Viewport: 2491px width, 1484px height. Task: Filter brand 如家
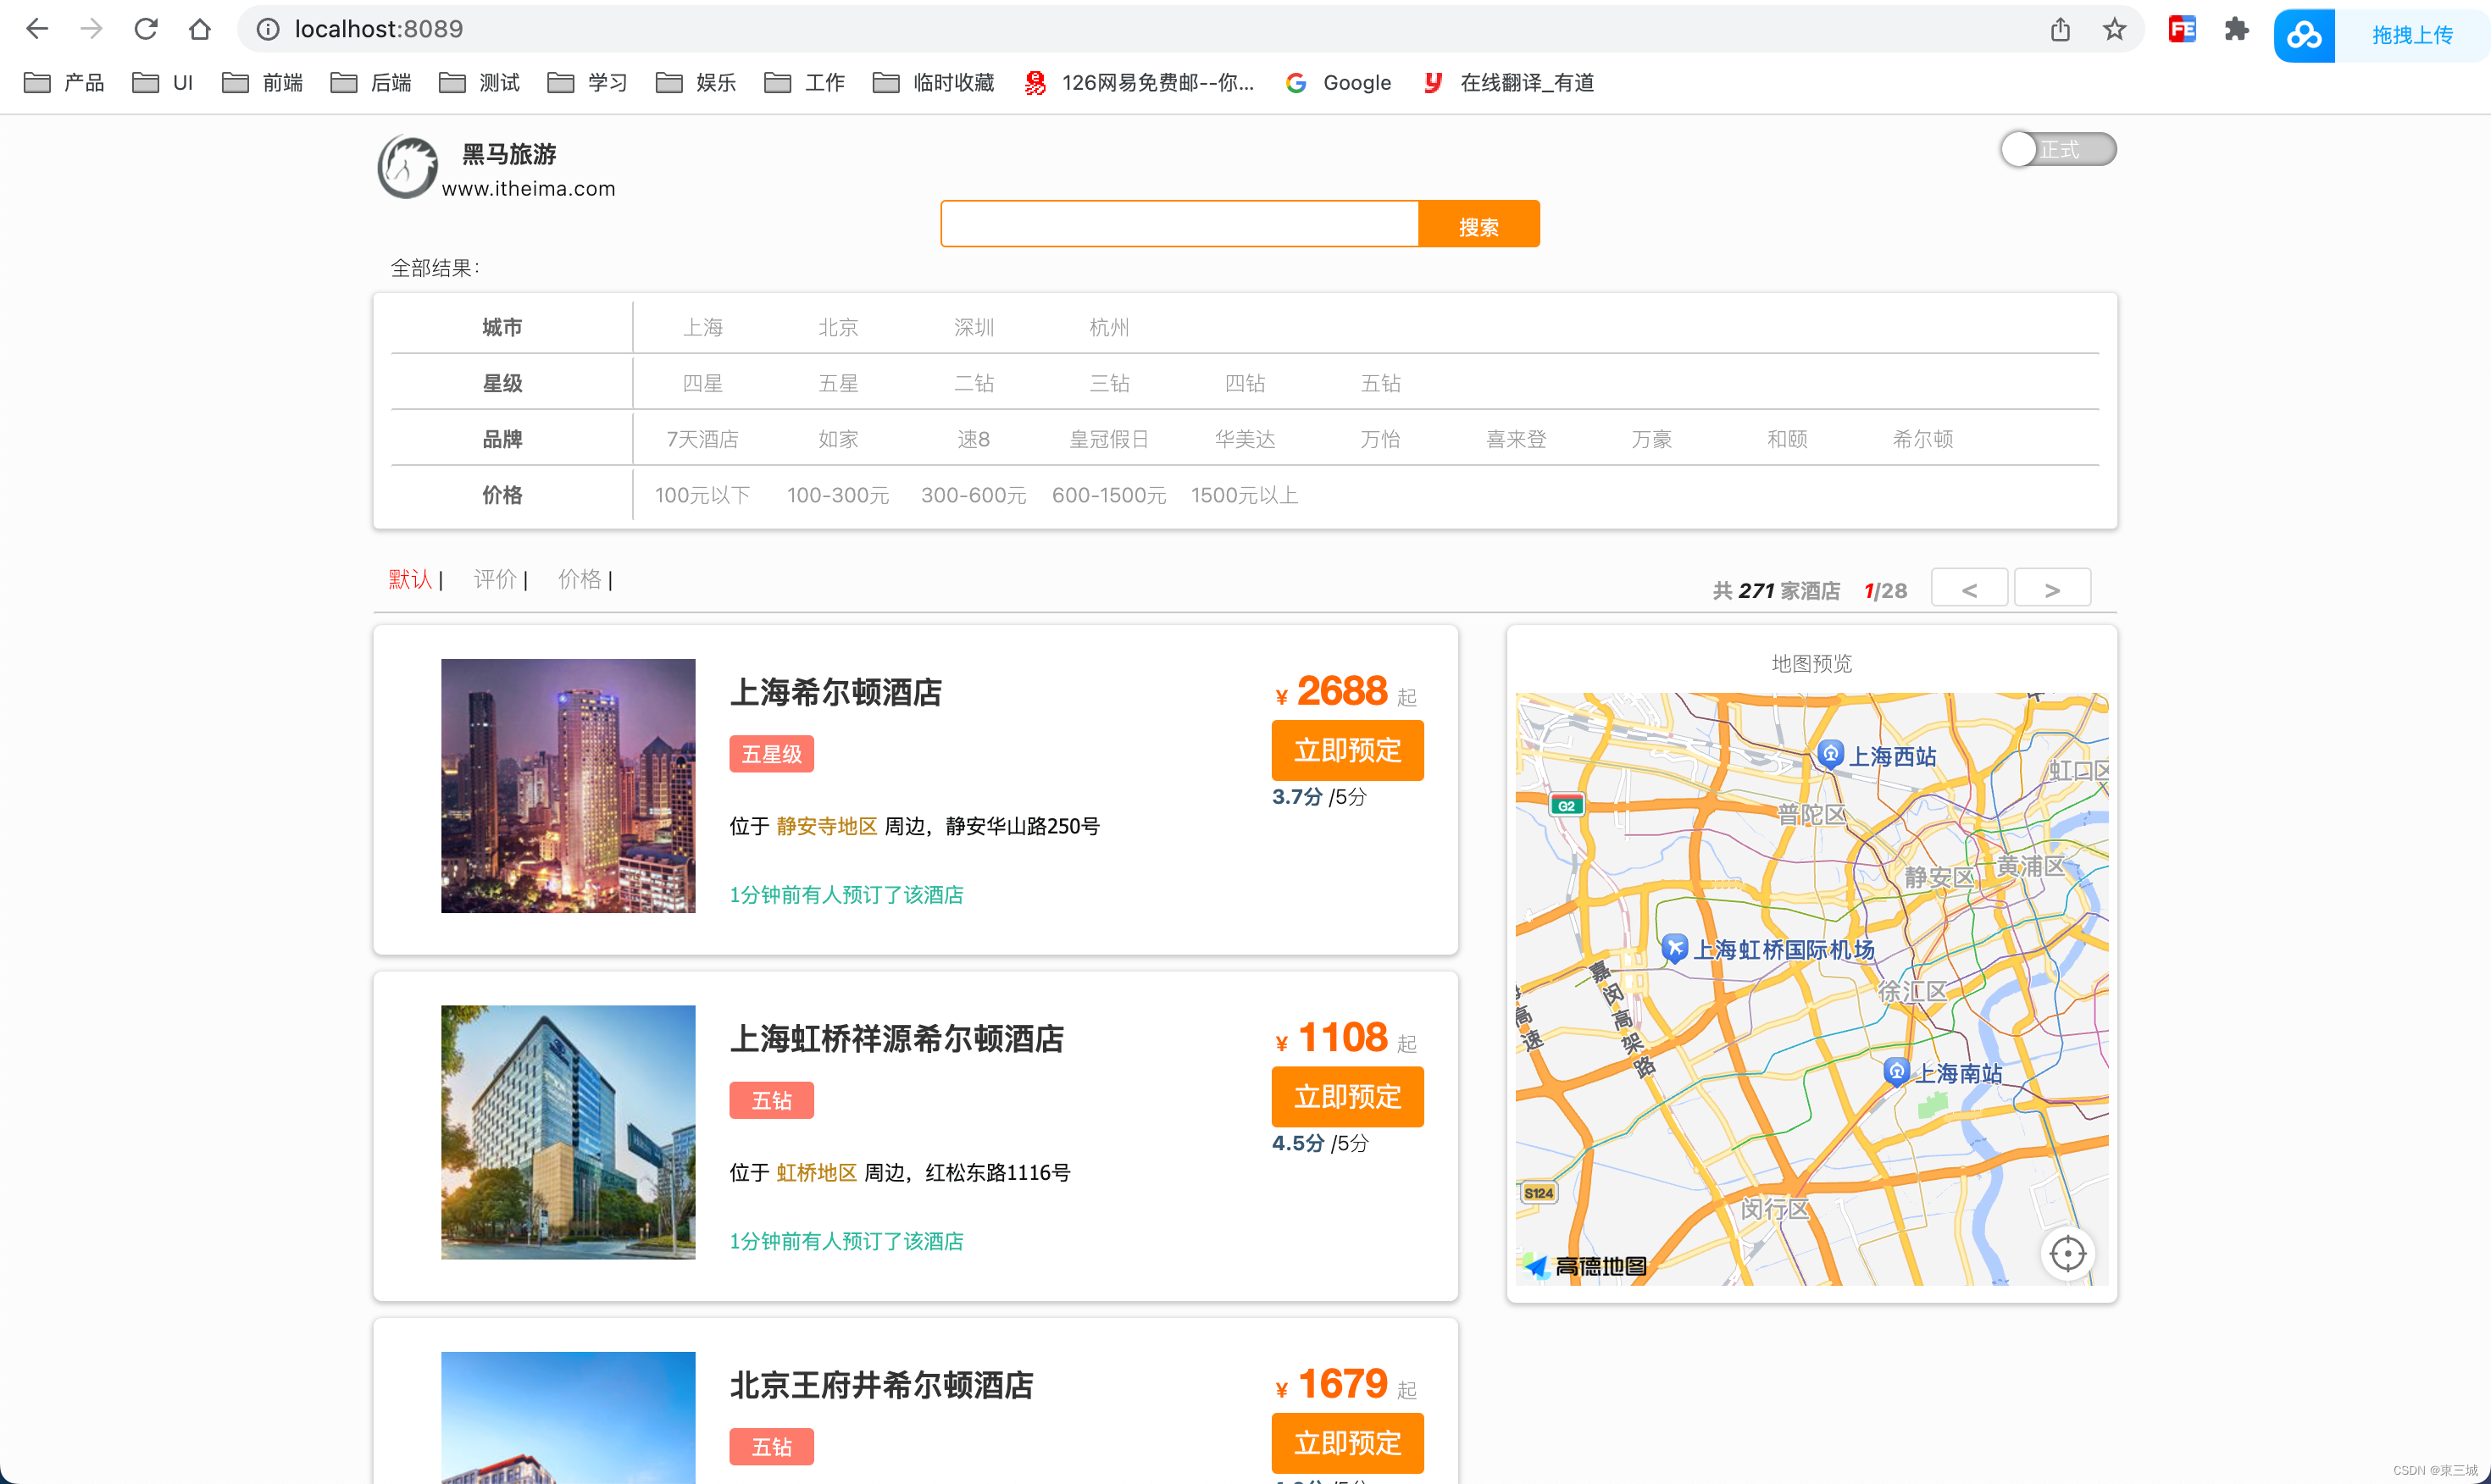(x=838, y=439)
